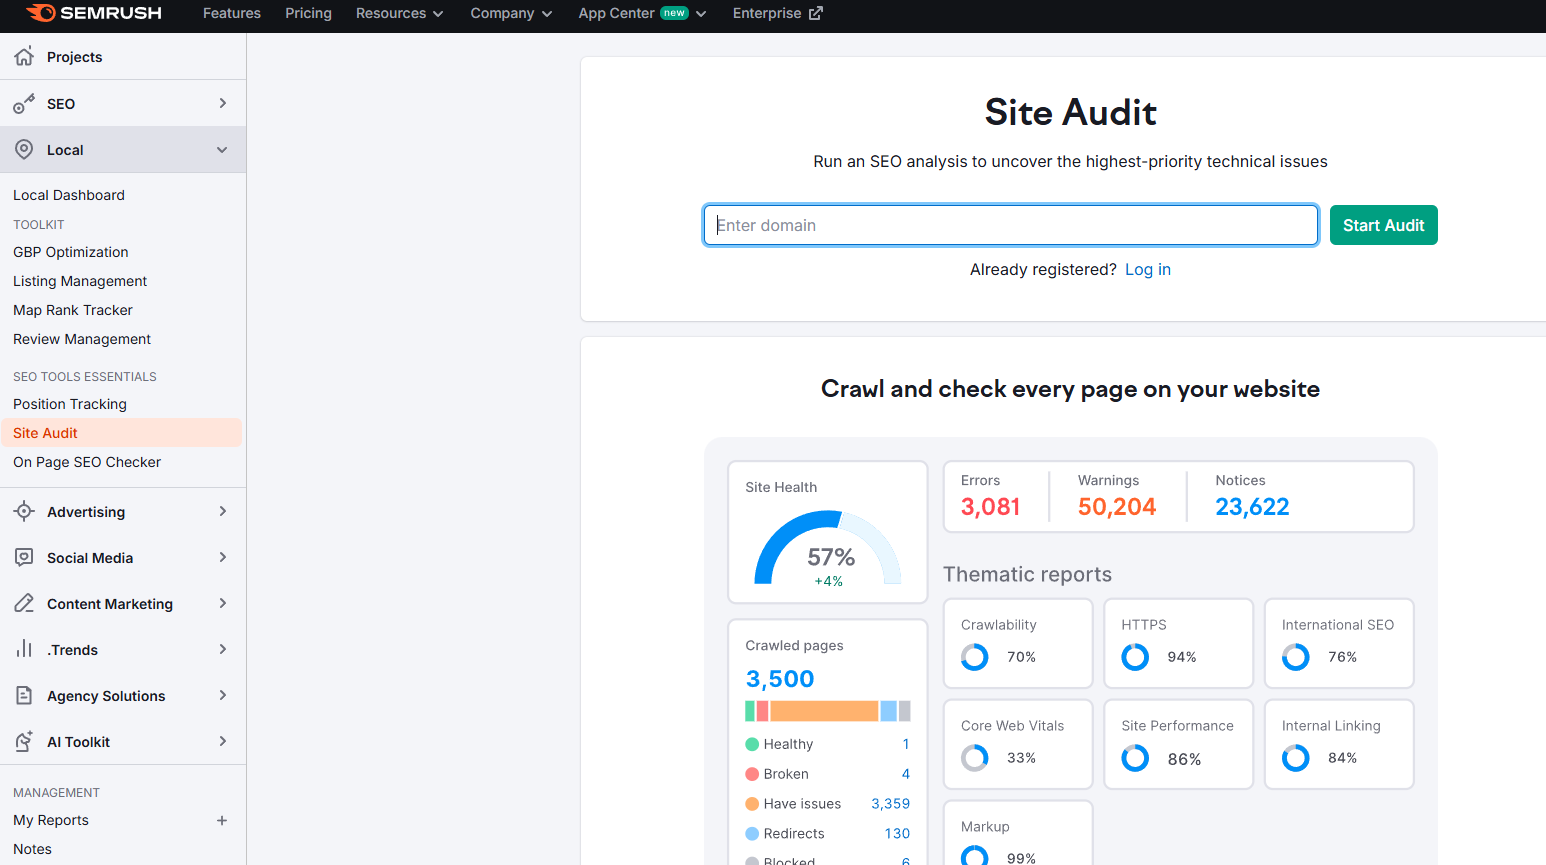Image resolution: width=1546 pixels, height=865 pixels.
Task: Click the AI Toolkit icon
Action: (x=24, y=741)
